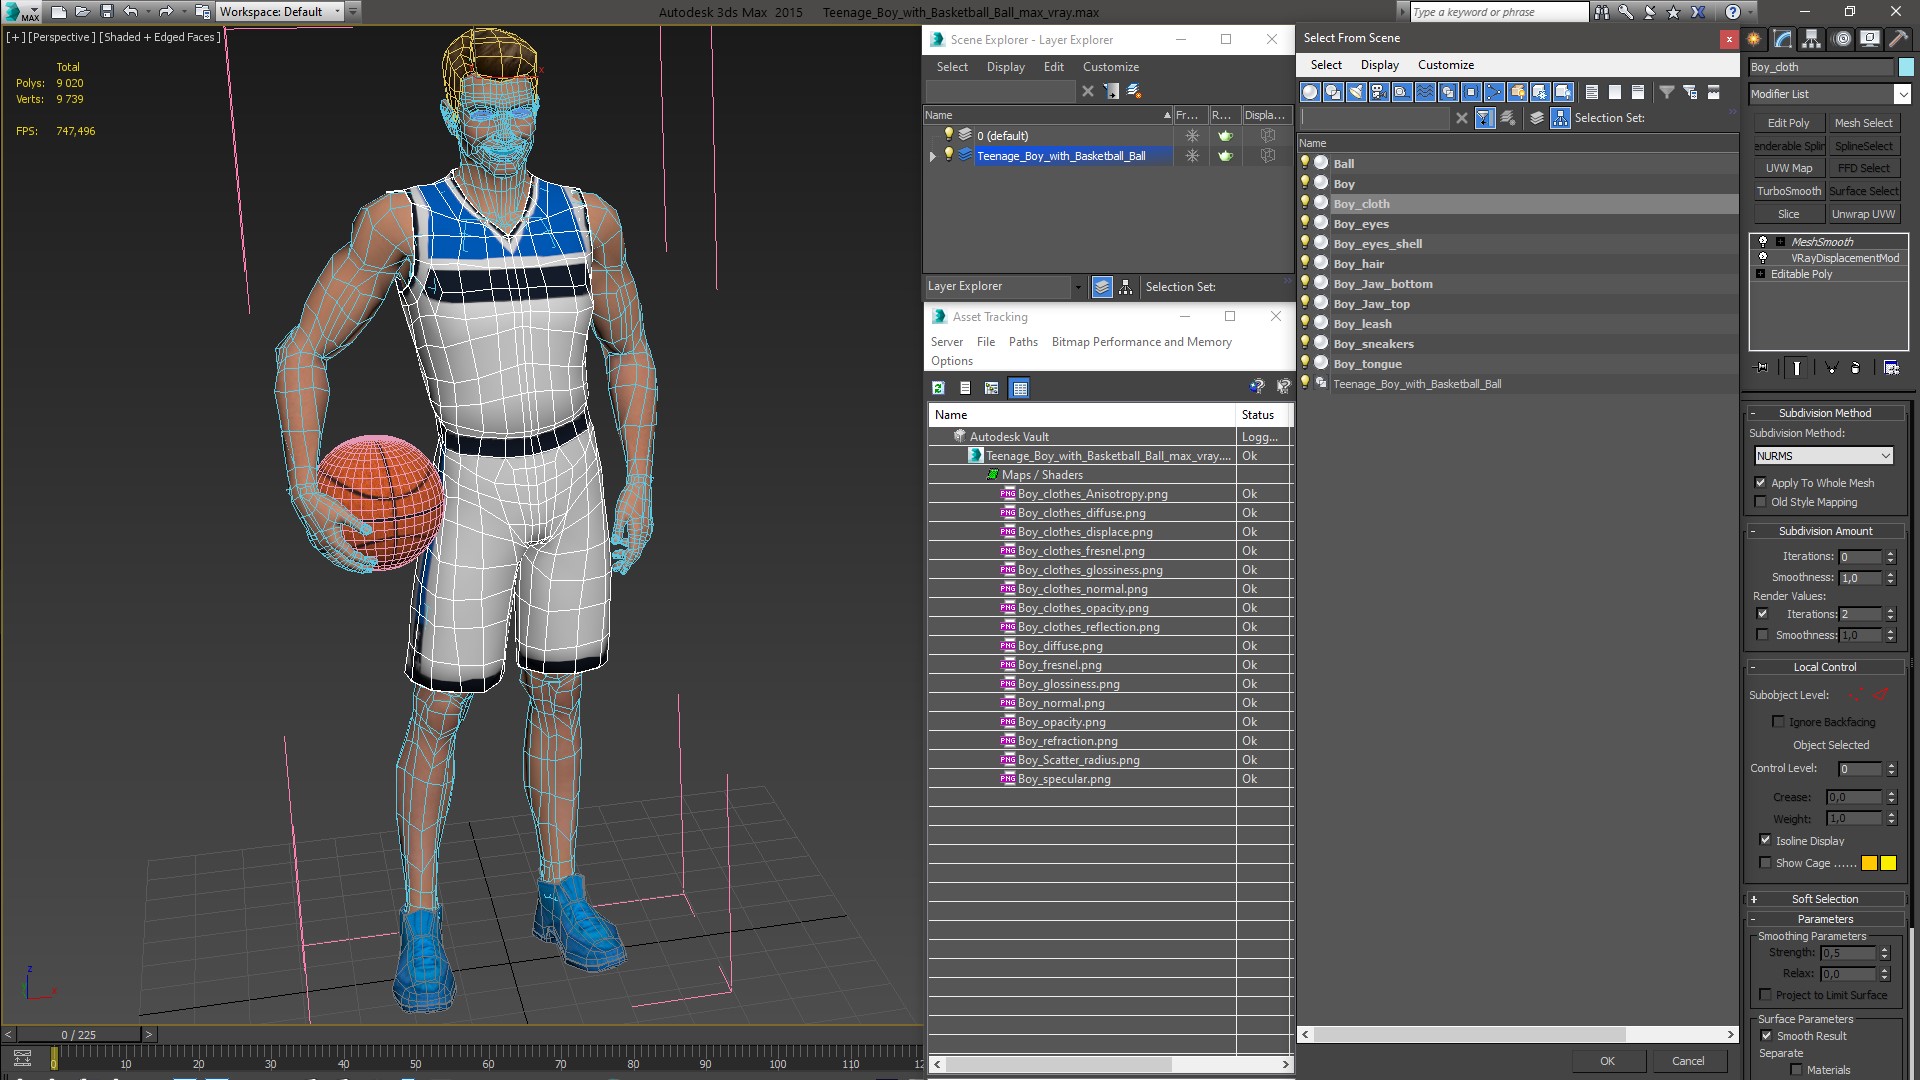Open Display menu in Select From Scene
The height and width of the screenshot is (1080, 1920).
click(1379, 65)
